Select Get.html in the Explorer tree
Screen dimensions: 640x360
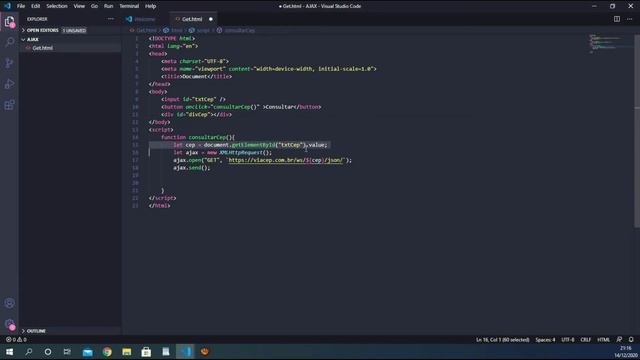(42, 48)
